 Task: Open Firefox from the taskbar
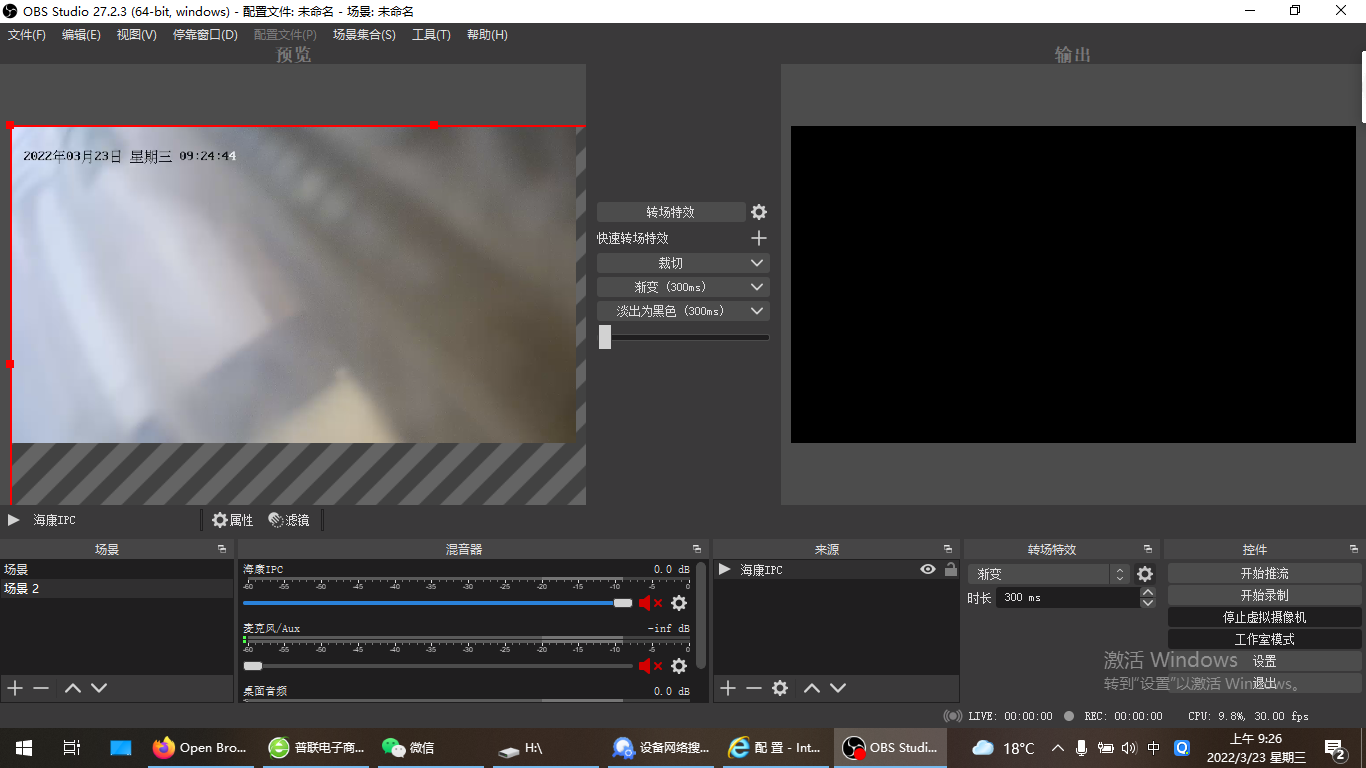pyautogui.click(x=201, y=747)
